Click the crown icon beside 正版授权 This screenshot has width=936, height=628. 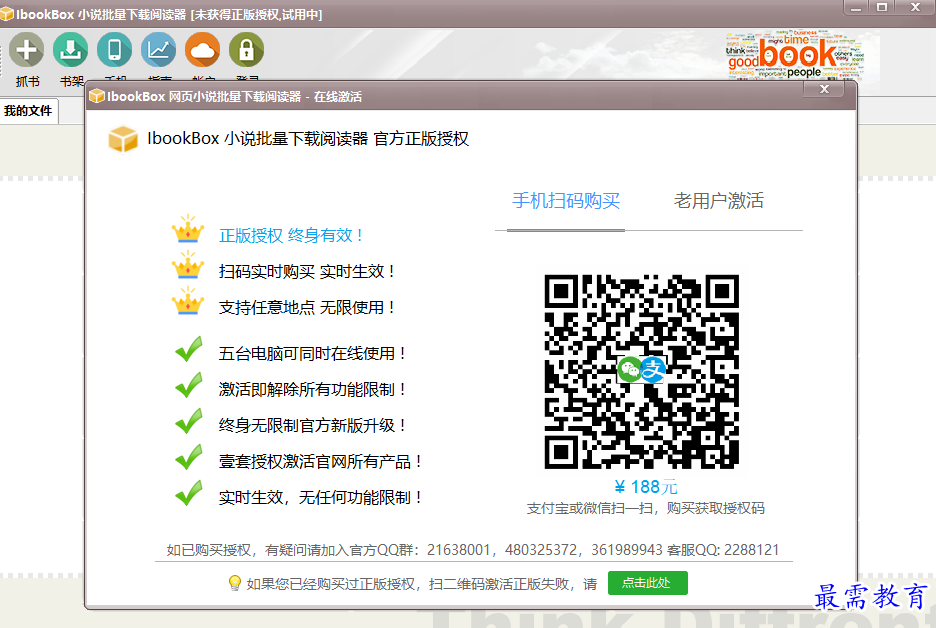point(188,230)
